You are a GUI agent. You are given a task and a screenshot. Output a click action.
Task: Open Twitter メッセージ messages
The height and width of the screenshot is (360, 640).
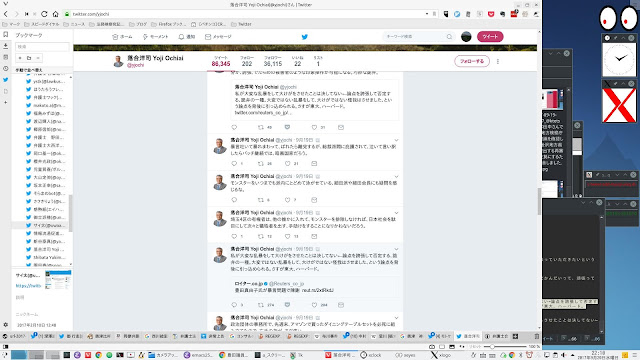(x=218, y=37)
